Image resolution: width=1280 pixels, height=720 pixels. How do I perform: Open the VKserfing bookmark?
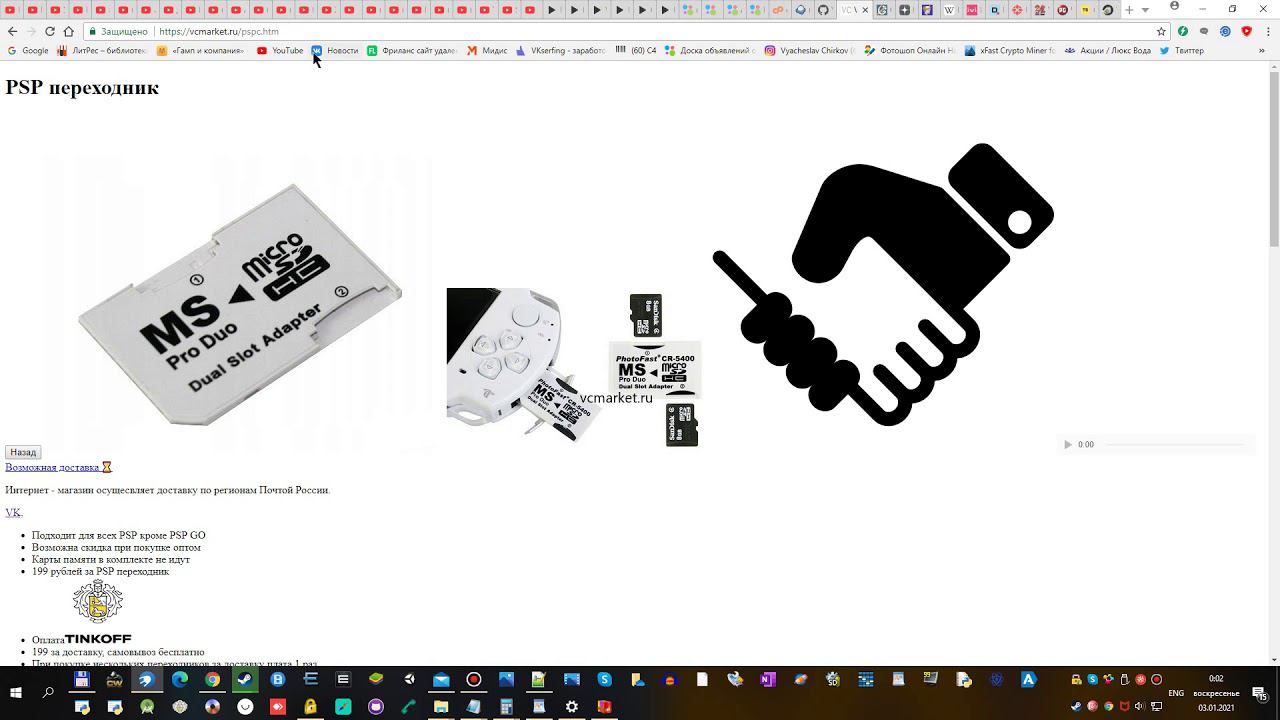click(560, 50)
